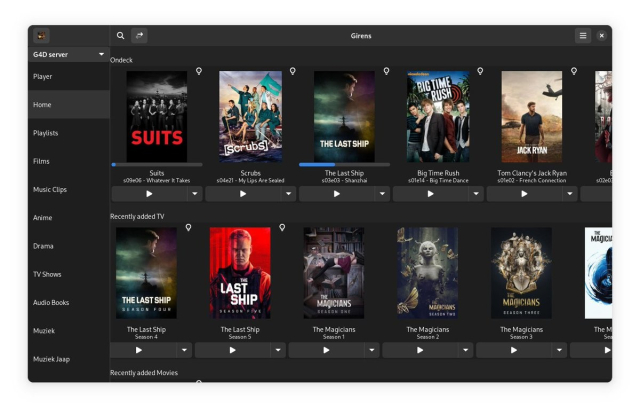Click The Last Ship Shanzhai progress bar
Image resolution: width=640 pixels, height=413 pixels.
click(x=344, y=164)
